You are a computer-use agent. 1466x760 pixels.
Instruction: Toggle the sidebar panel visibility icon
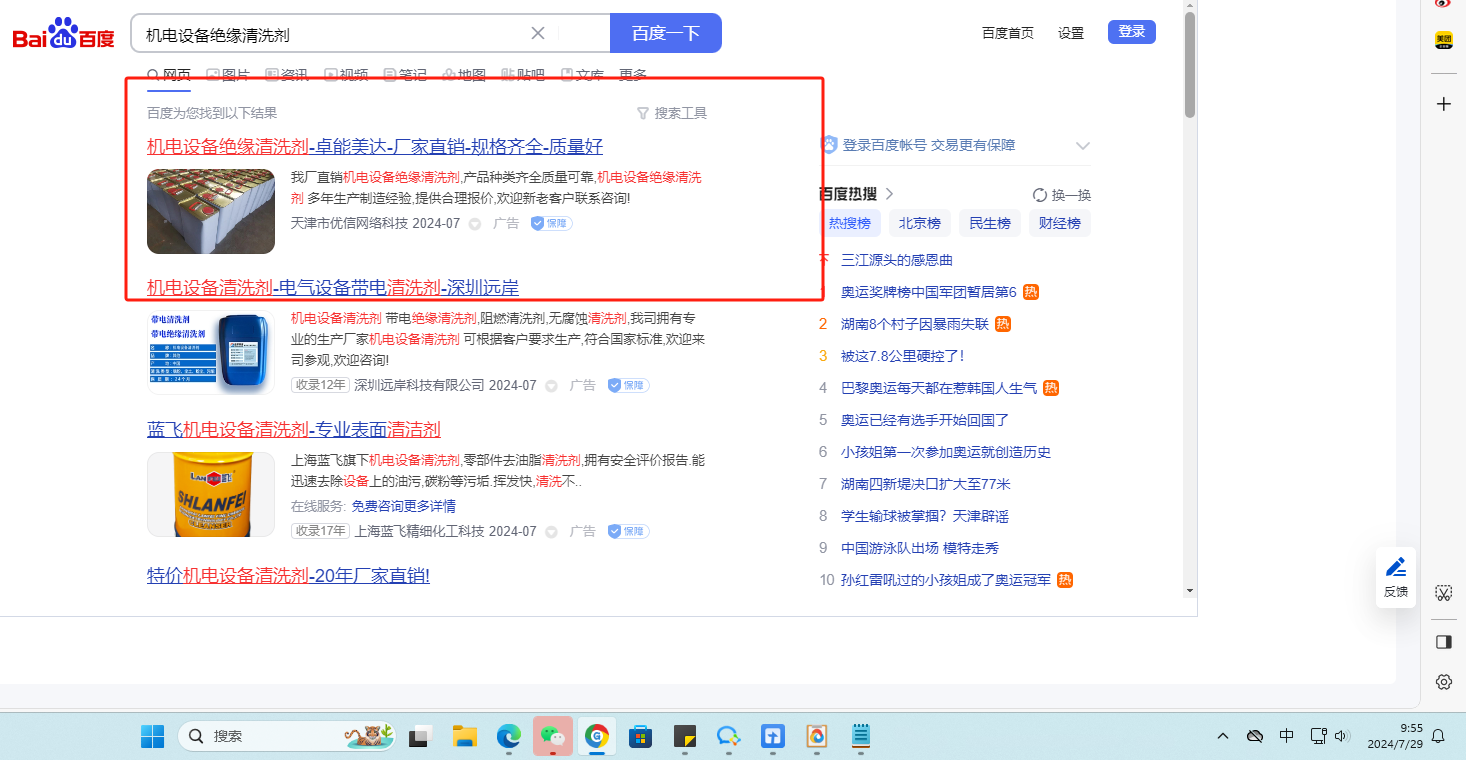click(1443, 642)
